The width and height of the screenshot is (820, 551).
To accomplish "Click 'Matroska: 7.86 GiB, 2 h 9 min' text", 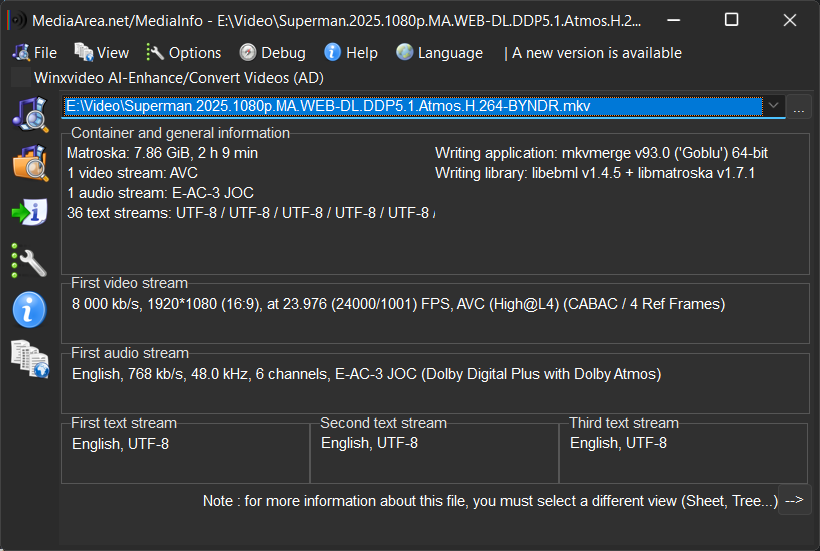I will [x=162, y=153].
